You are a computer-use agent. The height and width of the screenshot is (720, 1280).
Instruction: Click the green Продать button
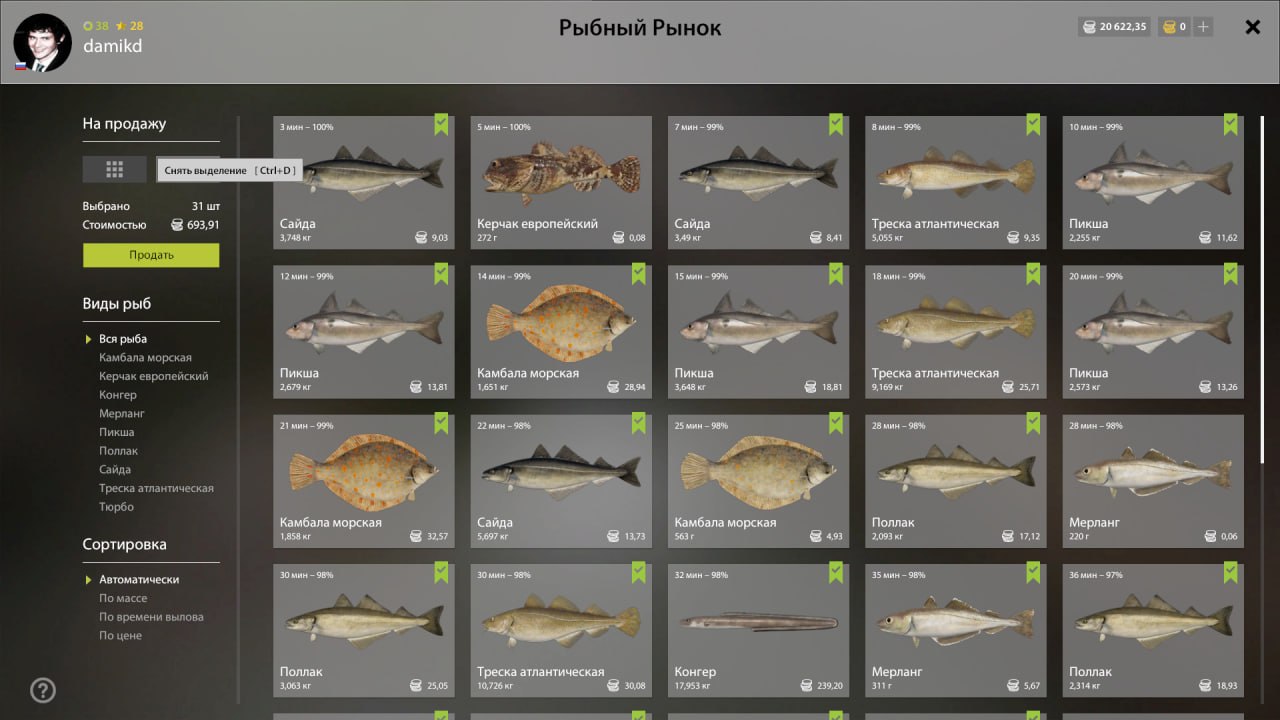point(151,255)
